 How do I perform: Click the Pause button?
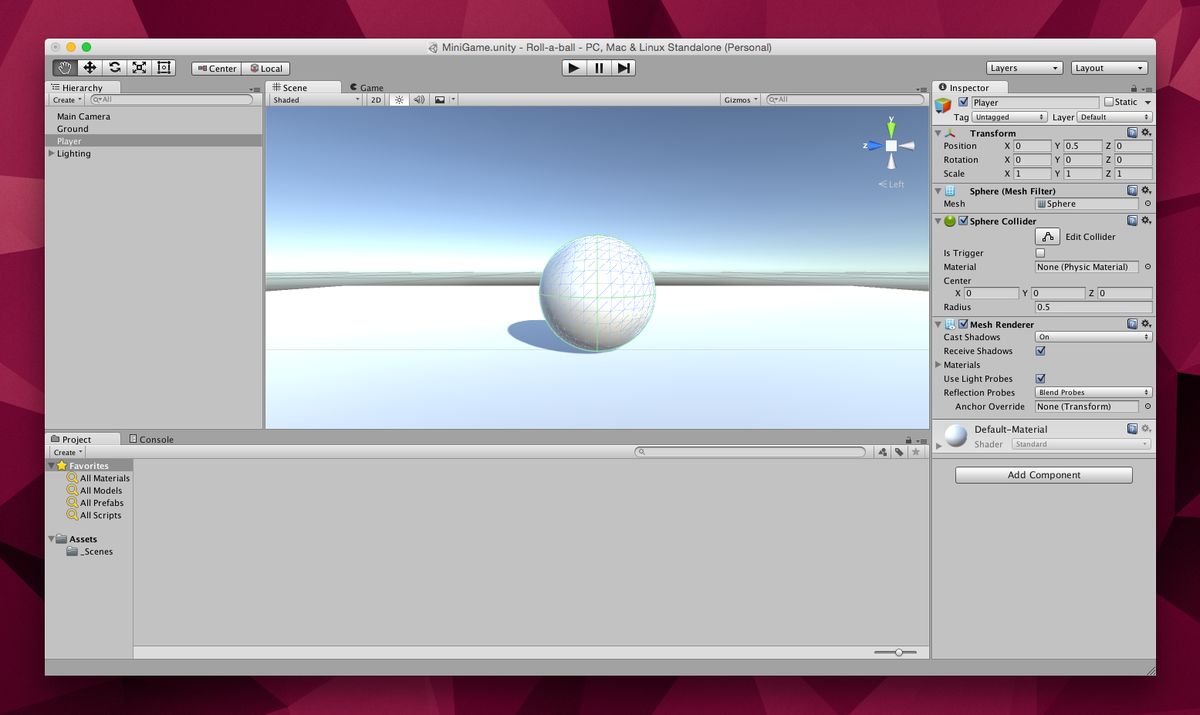[599, 68]
